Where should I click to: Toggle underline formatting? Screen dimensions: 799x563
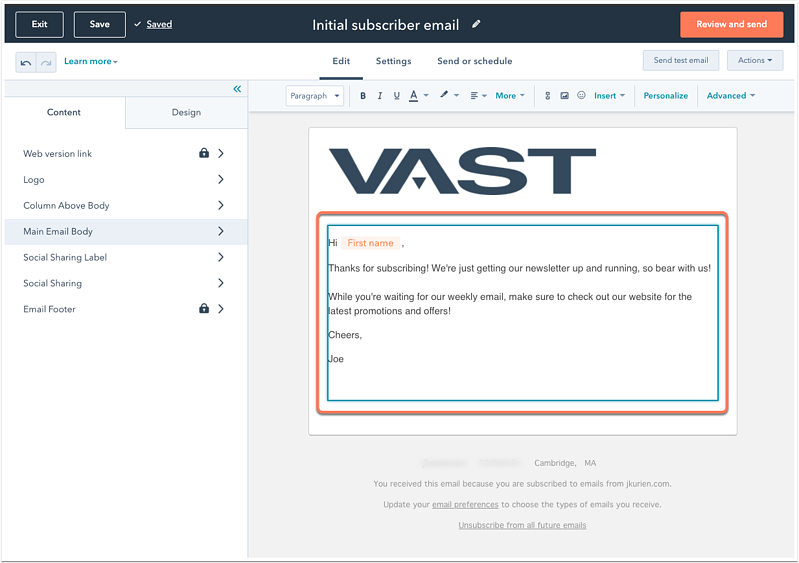point(396,96)
